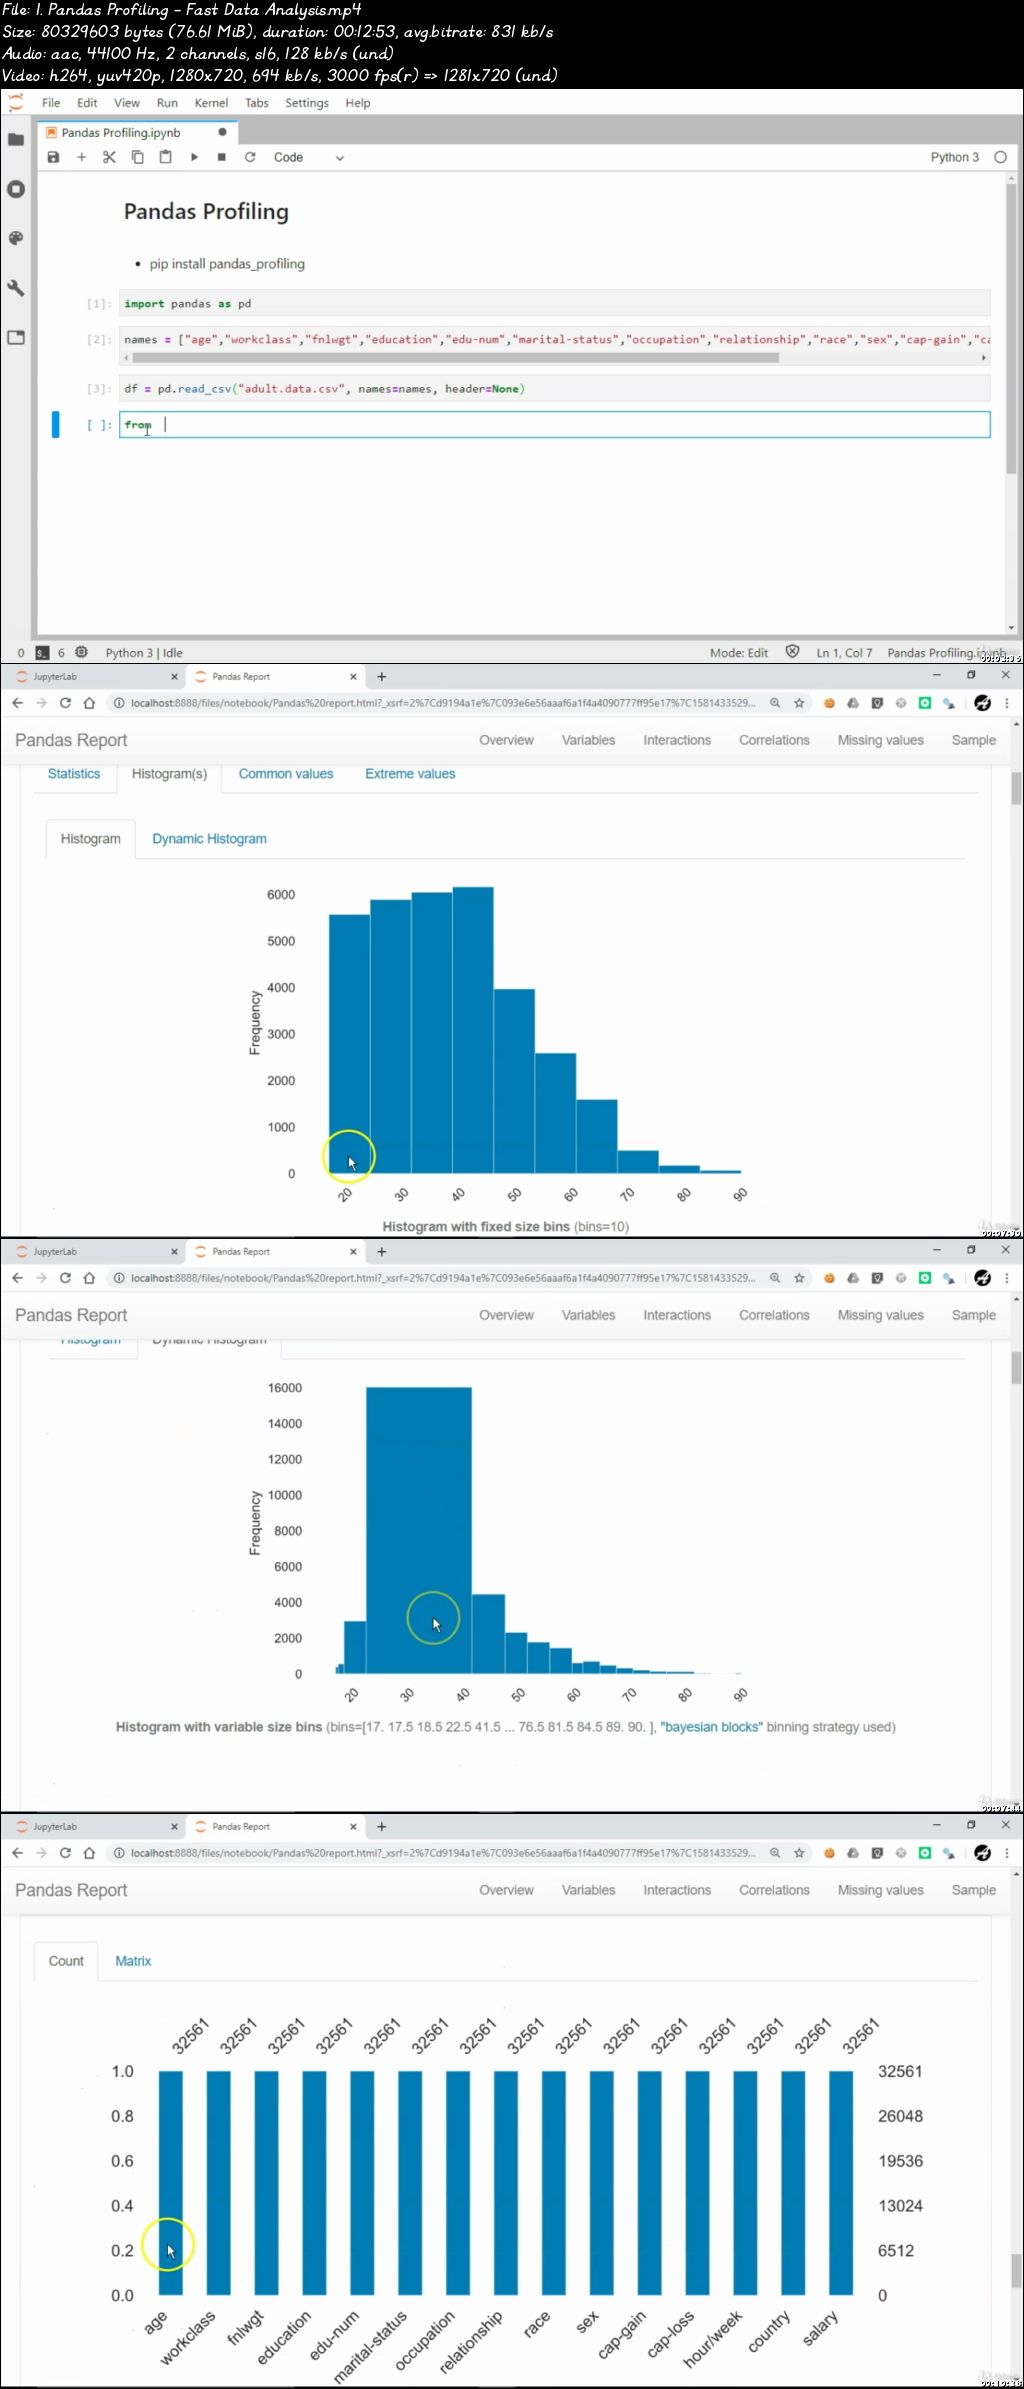Open the Help menu
1024x2389 pixels.
pyautogui.click(x=358, y=103)
